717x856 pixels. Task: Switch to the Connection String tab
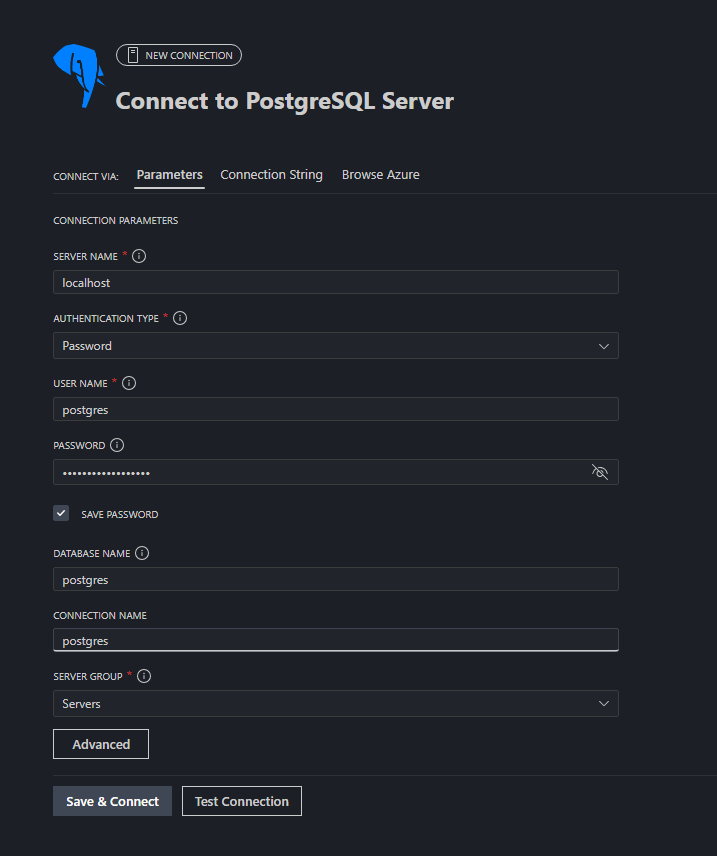click(271, 175)
